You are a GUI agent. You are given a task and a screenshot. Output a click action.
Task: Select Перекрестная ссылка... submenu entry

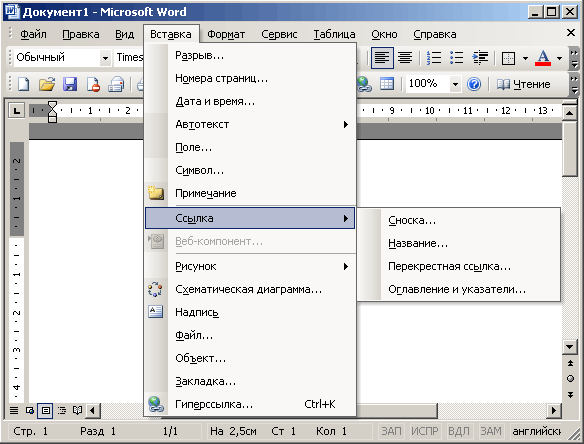458,266
